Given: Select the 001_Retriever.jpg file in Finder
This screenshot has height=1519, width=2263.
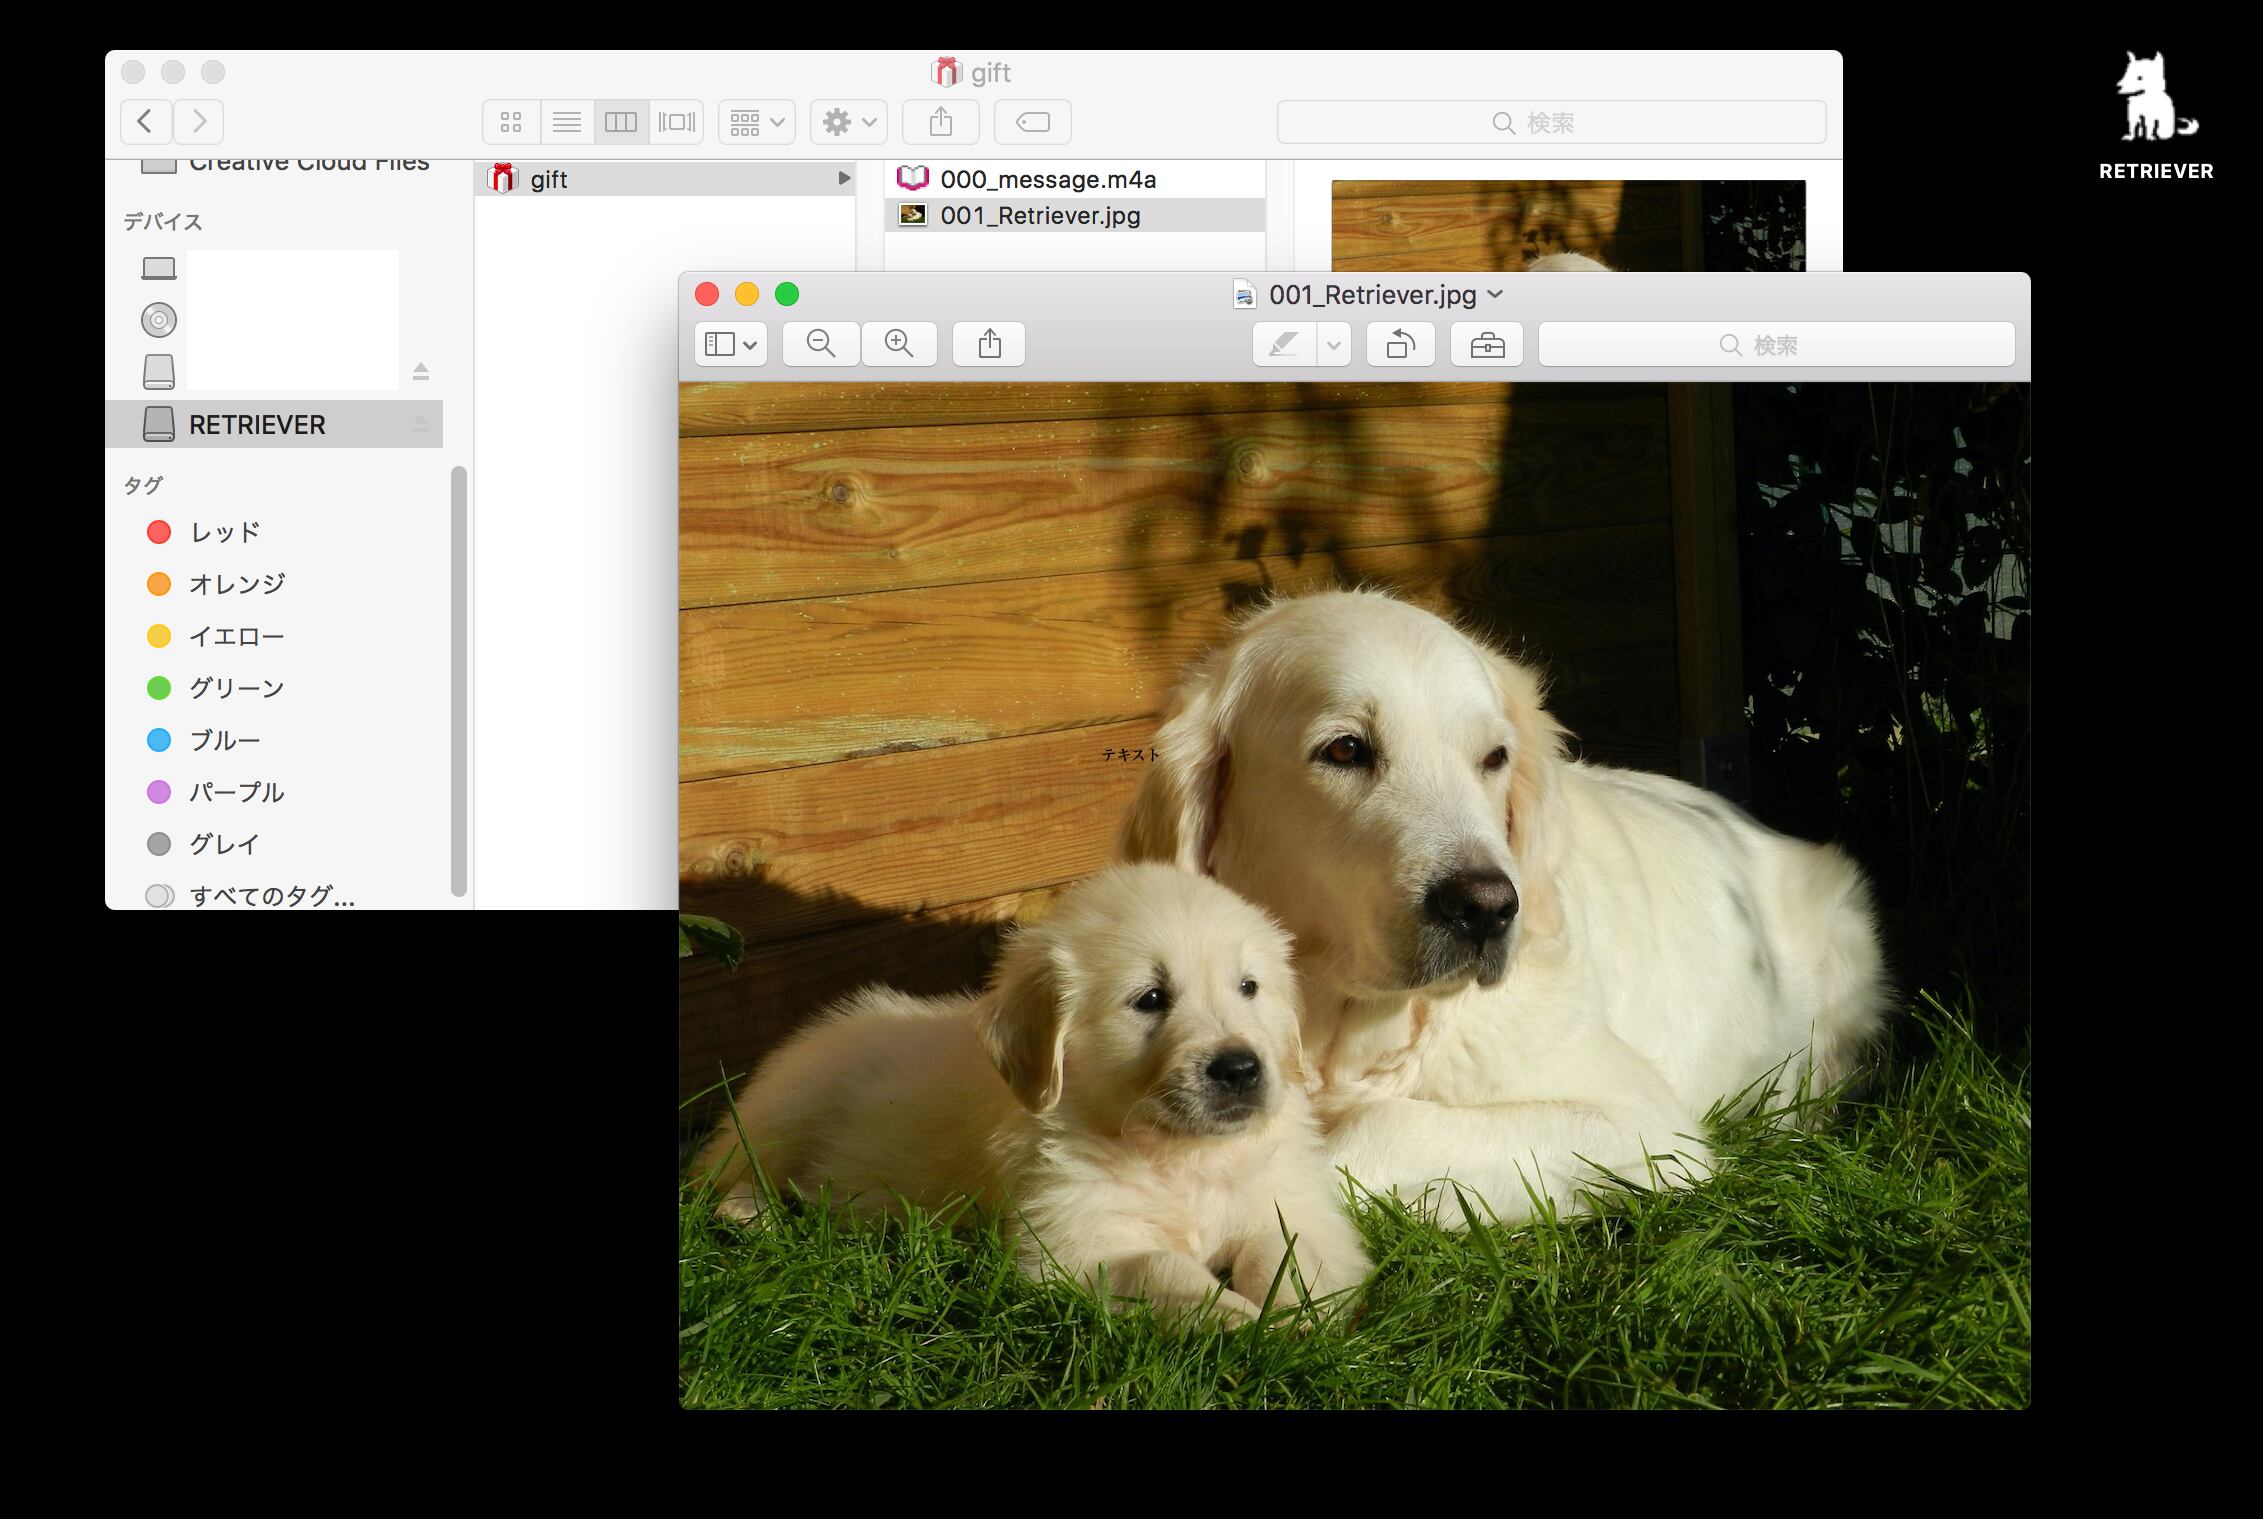Looking at the screenshot, I should click(x=1075, y=215).
